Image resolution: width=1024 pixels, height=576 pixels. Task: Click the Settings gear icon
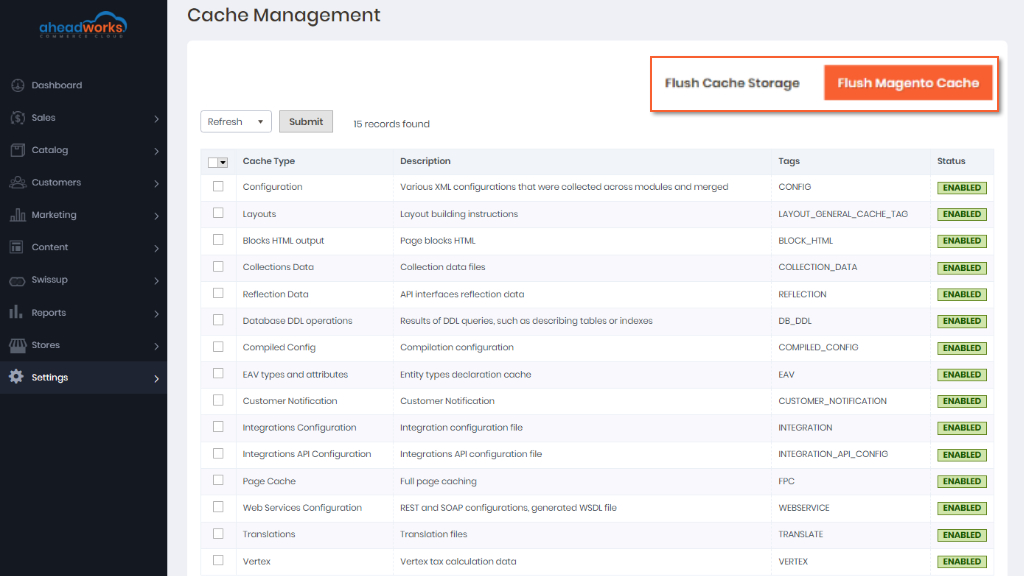16,377
